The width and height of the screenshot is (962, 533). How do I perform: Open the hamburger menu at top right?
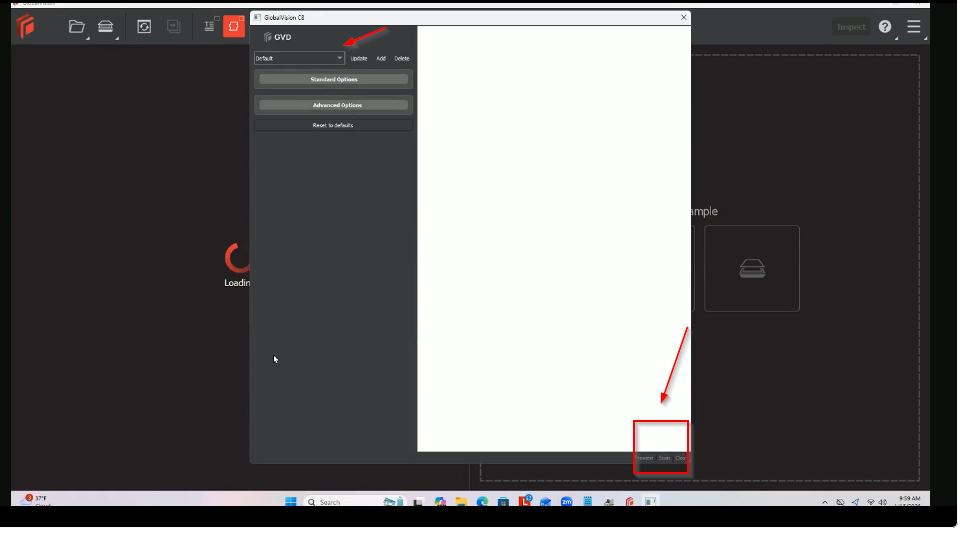(x=913, y=27)
